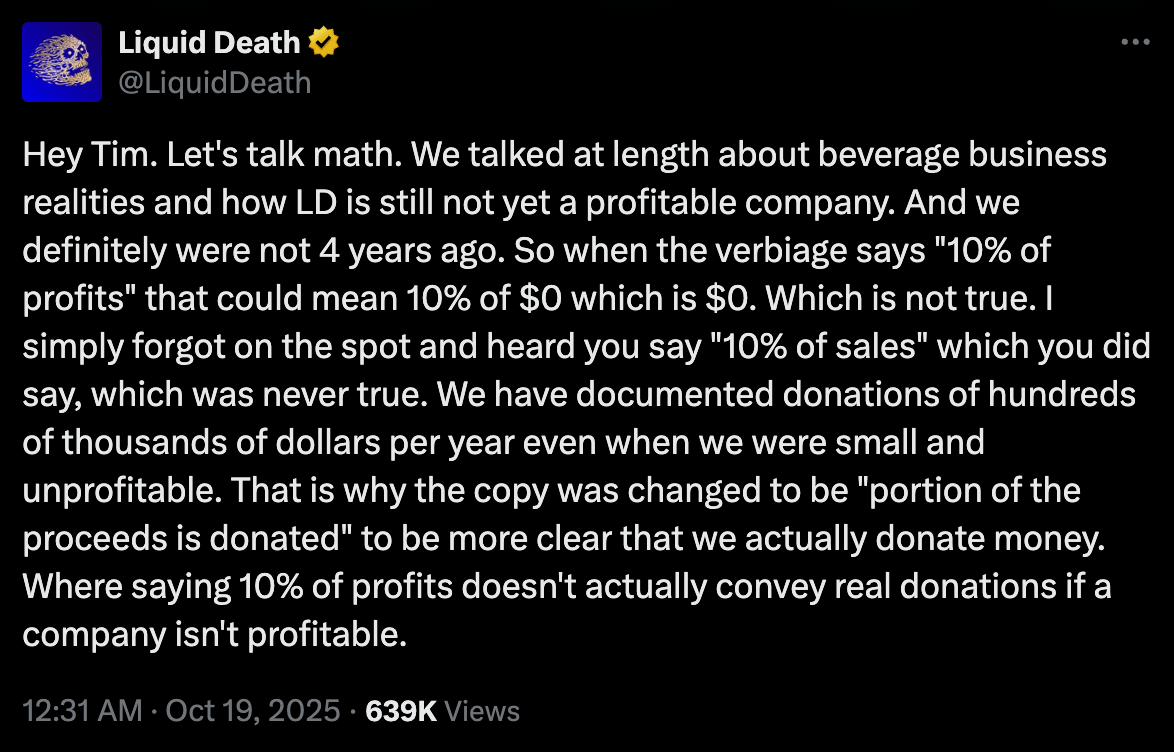Open Liquid Death's skull profile avatar
Viewport: 1174px width, 752px height.
[62, 62]
